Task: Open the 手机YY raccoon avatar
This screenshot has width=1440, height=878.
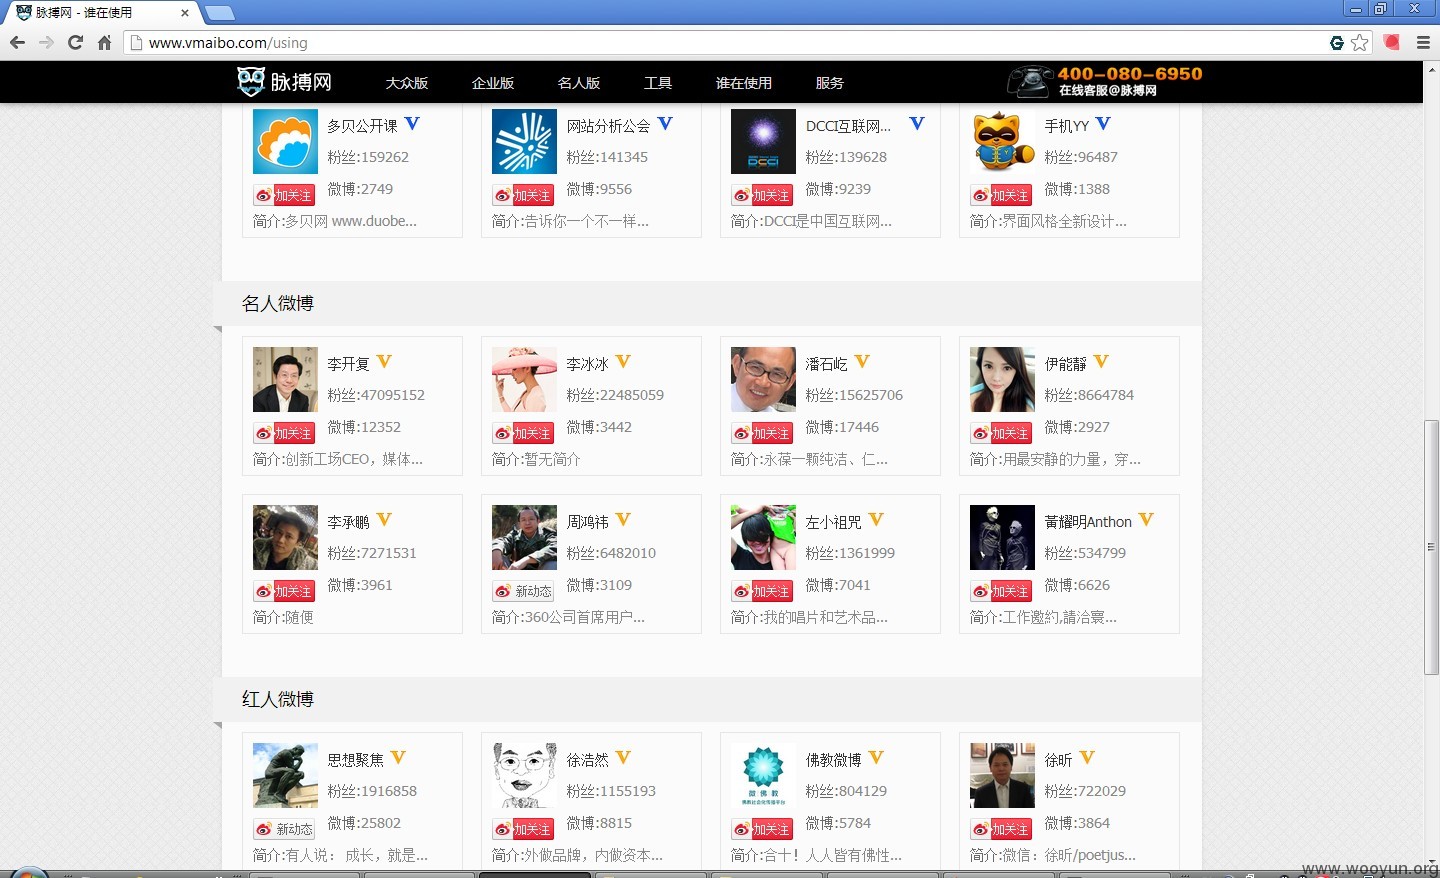Action: click(1002, 141)
